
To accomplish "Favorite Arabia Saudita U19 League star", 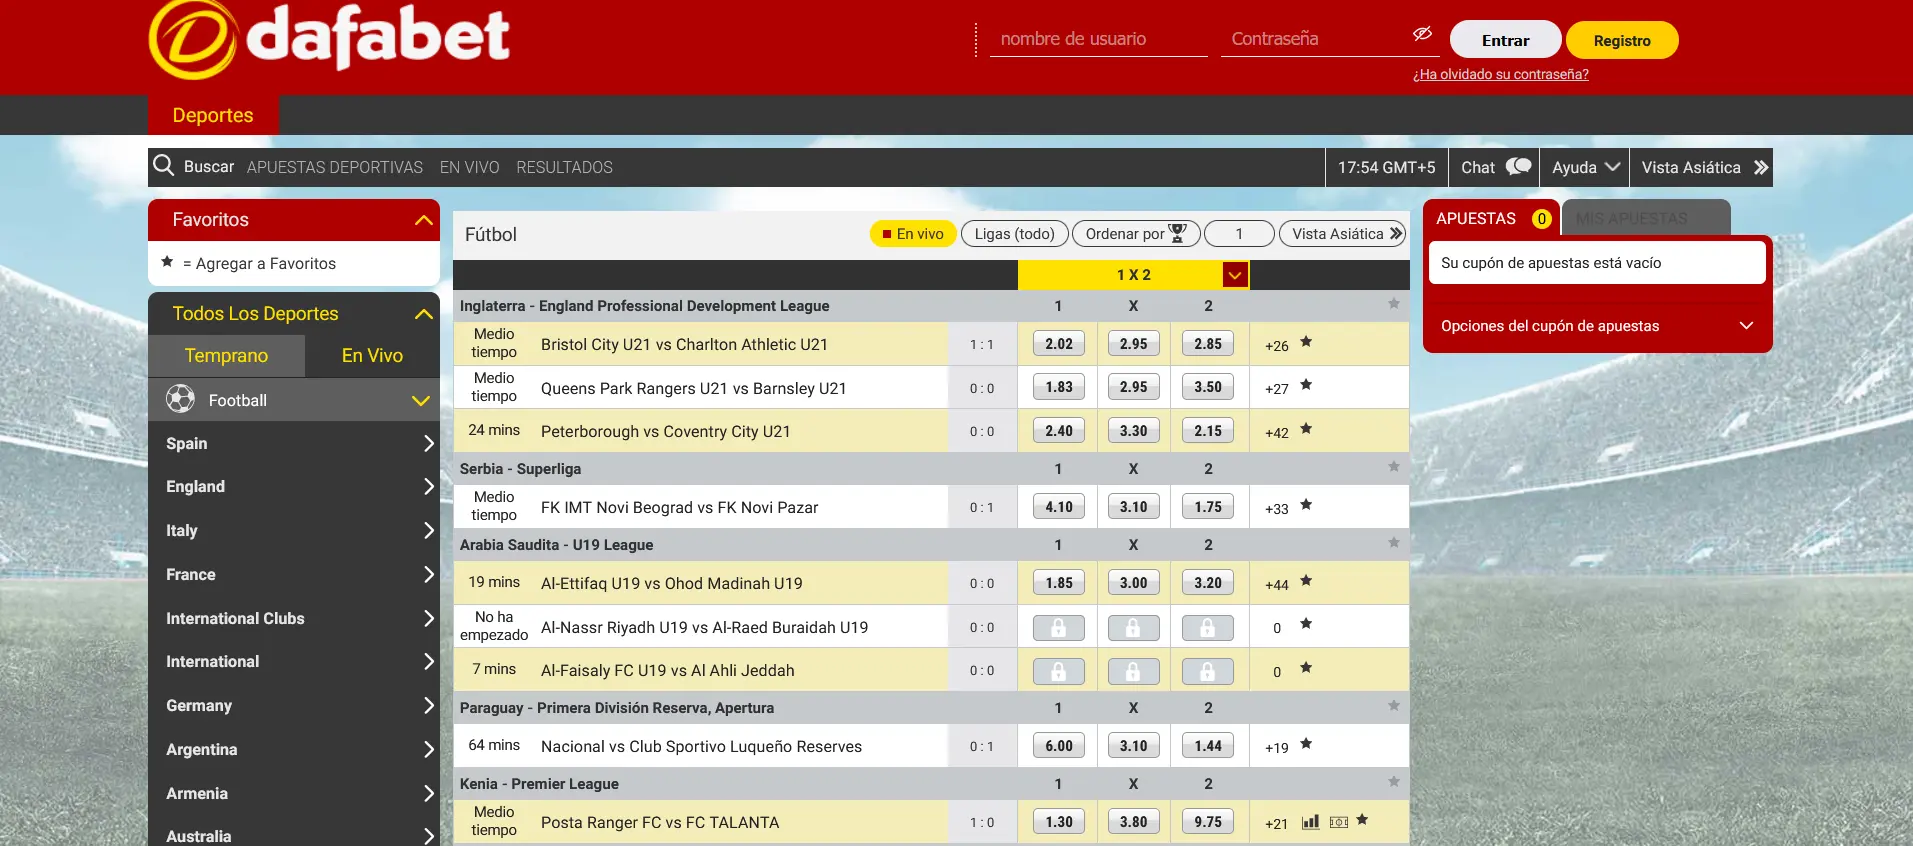I will (x=1394, y=543).
